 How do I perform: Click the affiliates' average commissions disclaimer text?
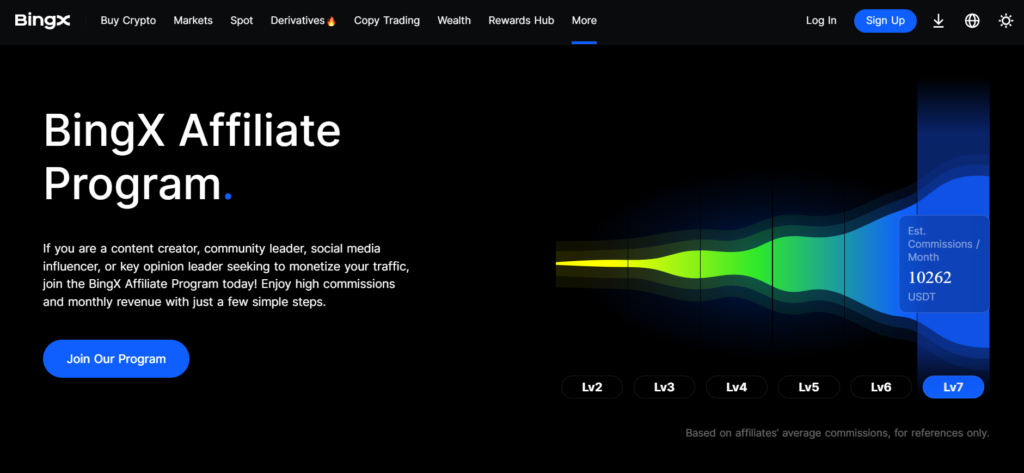(837, 432)
